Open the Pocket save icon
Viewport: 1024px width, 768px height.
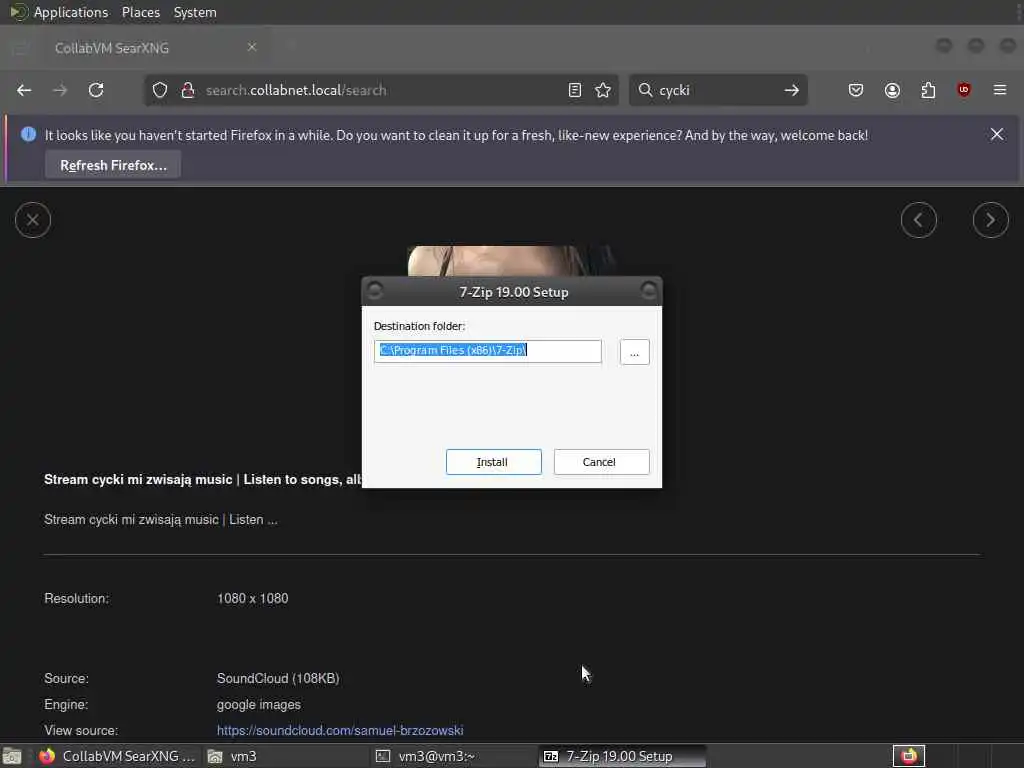pyautogui.click(x=856, y=90)
